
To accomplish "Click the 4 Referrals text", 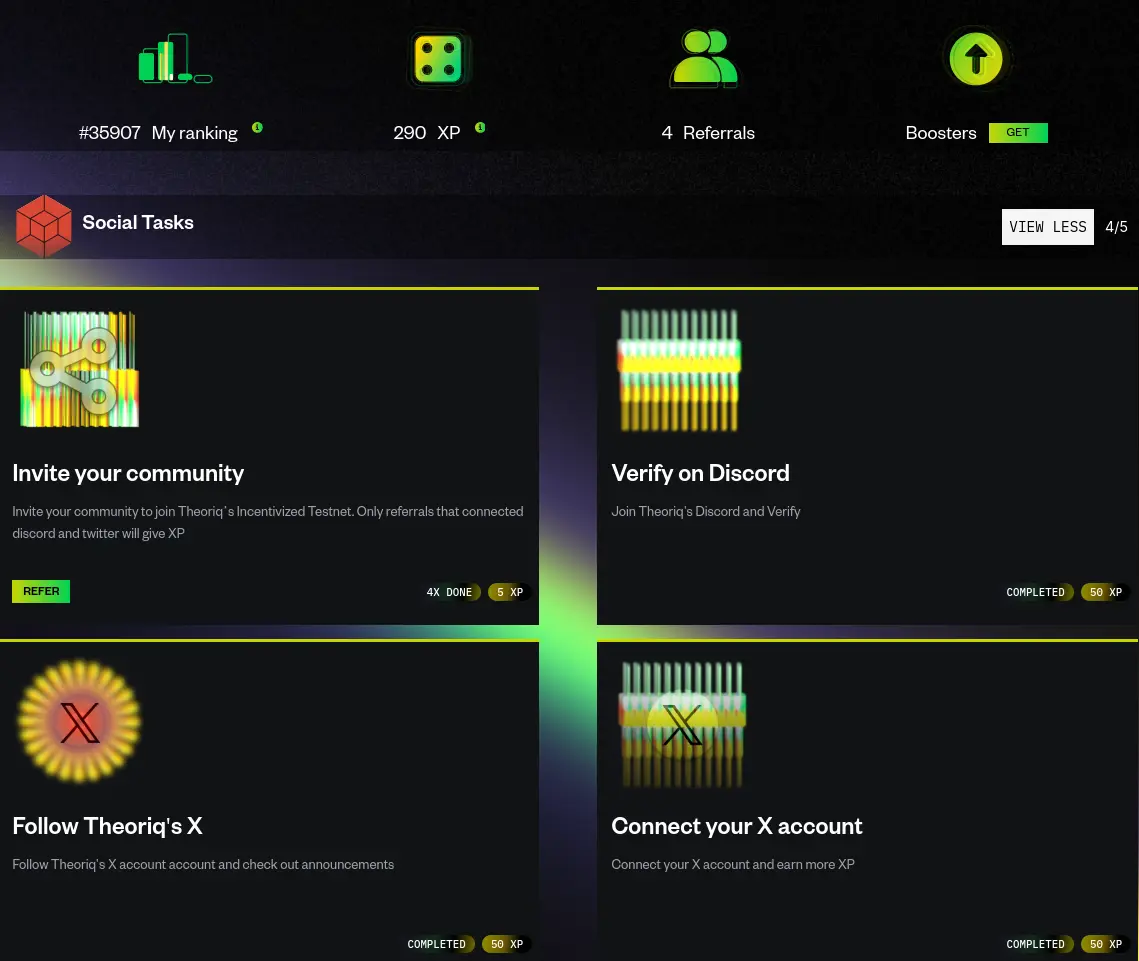I will pyautogui.click(x=708, y=133).
